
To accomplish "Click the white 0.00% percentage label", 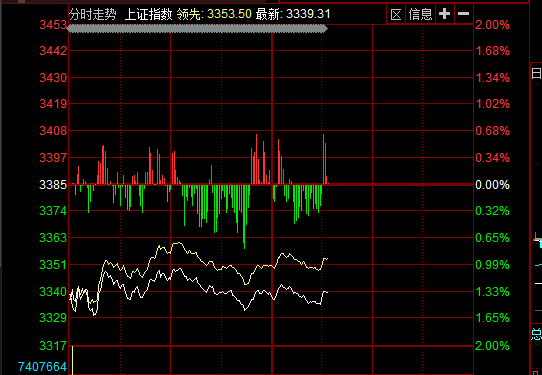I will coord(493,185).
